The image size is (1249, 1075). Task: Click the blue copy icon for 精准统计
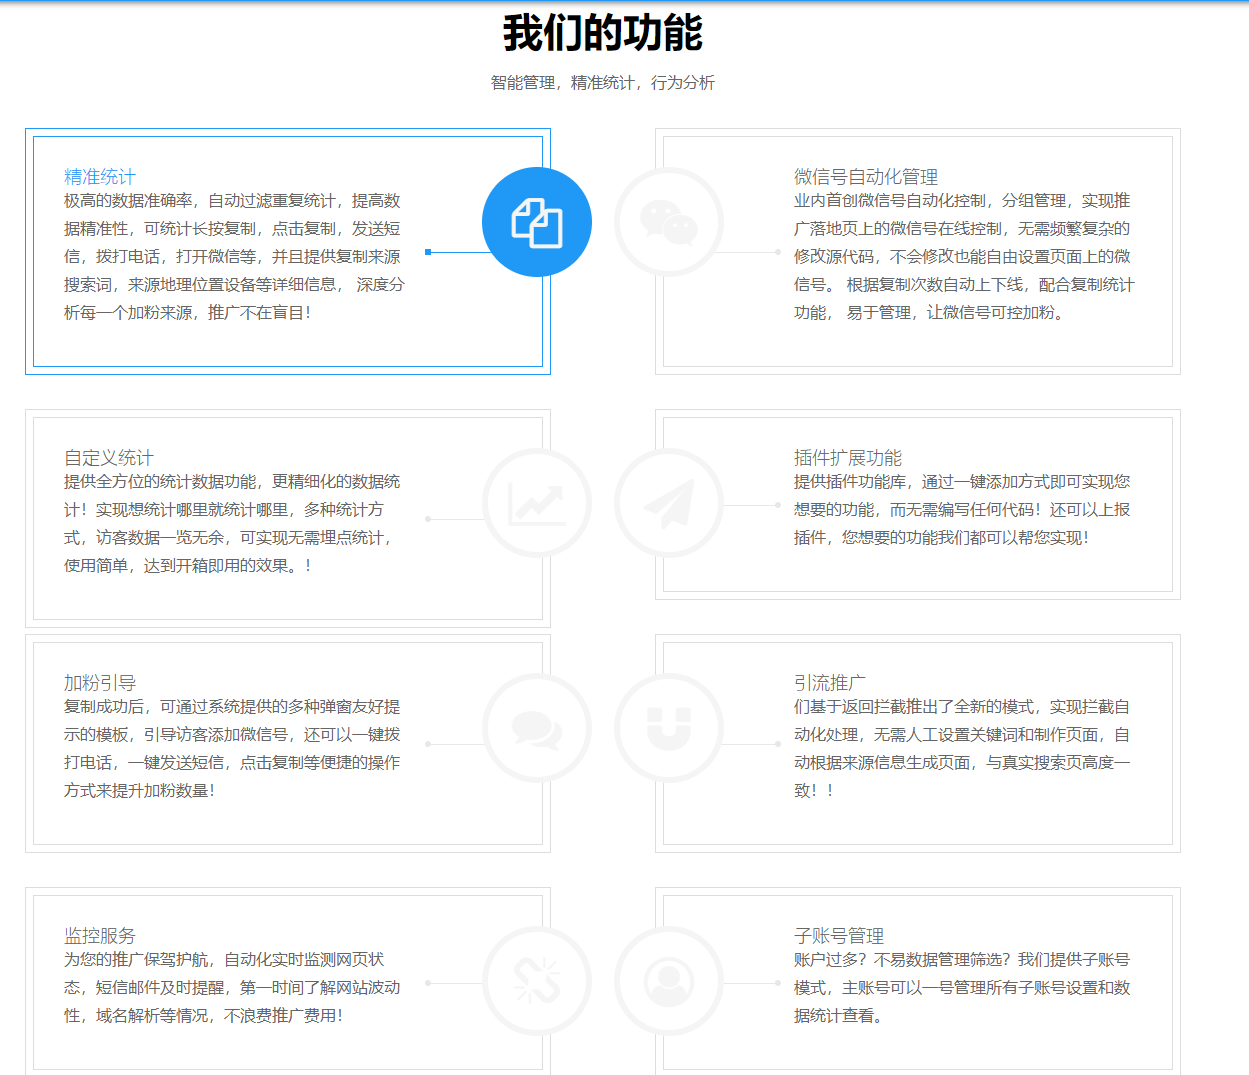[537, 222]
